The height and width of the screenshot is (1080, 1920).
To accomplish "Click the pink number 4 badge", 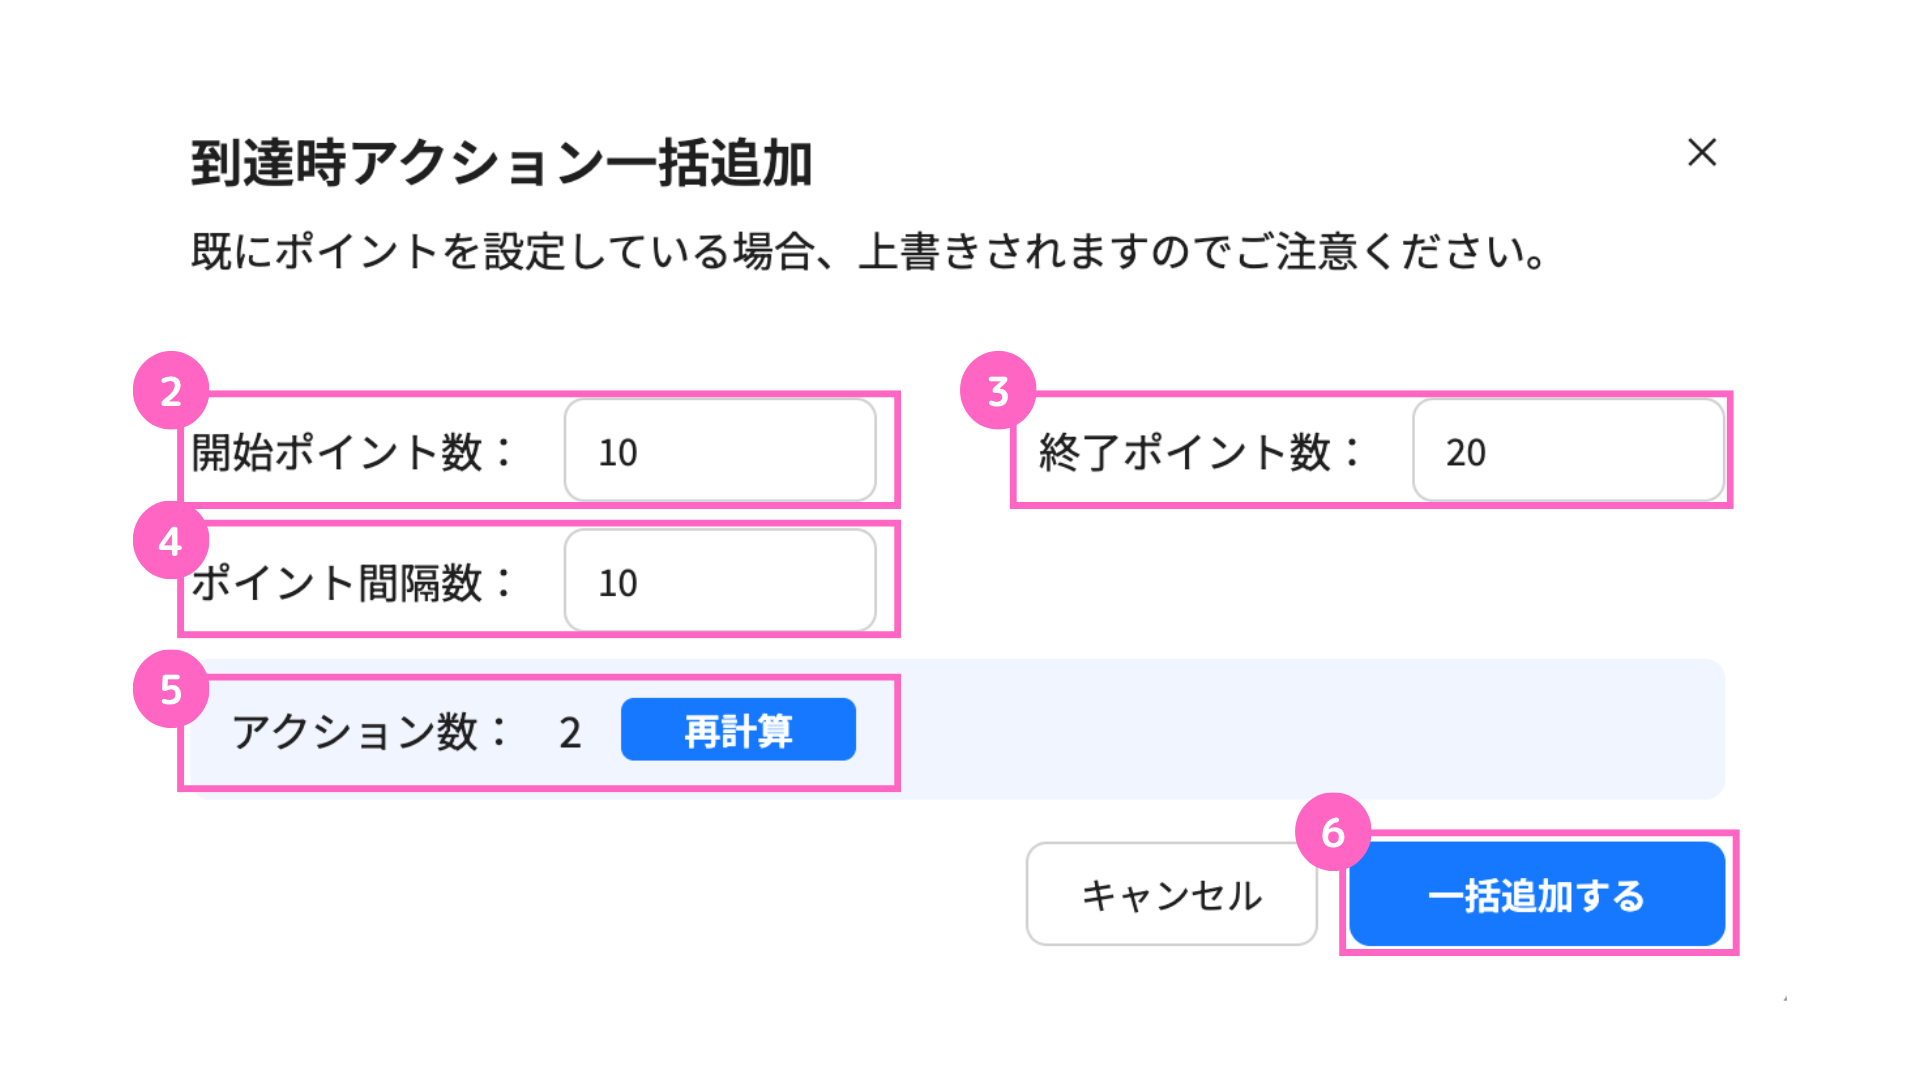I will click(171, 541).
